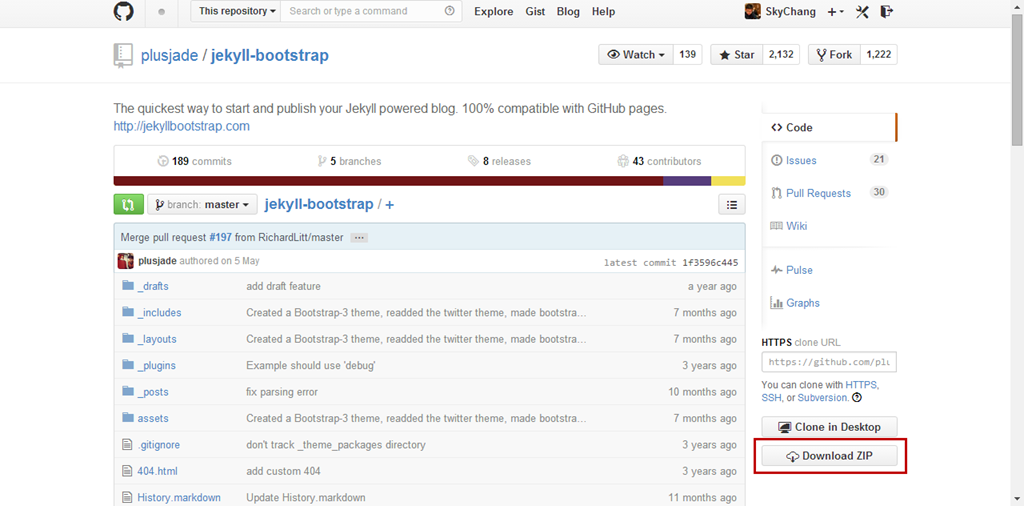Click the notifications dot indicator
The image size is (1024, 506).
pyautogui.click(x=162, y=12)
